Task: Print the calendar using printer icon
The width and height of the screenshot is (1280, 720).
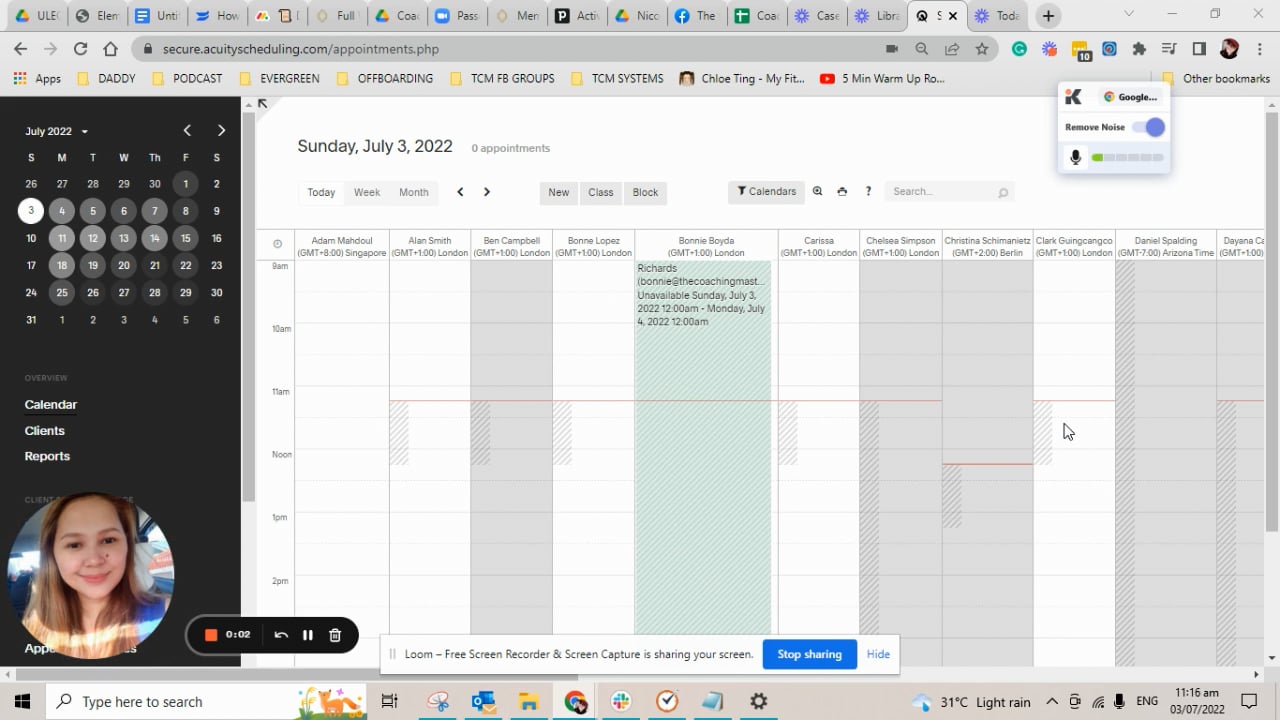Action: pos(842,192)
